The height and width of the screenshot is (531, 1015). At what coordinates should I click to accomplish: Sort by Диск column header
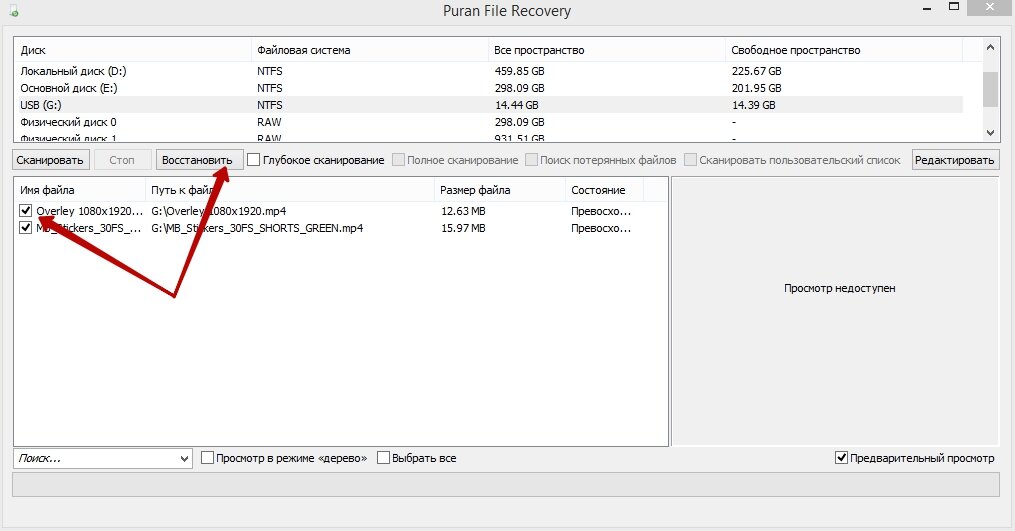[x=132, y=50]
